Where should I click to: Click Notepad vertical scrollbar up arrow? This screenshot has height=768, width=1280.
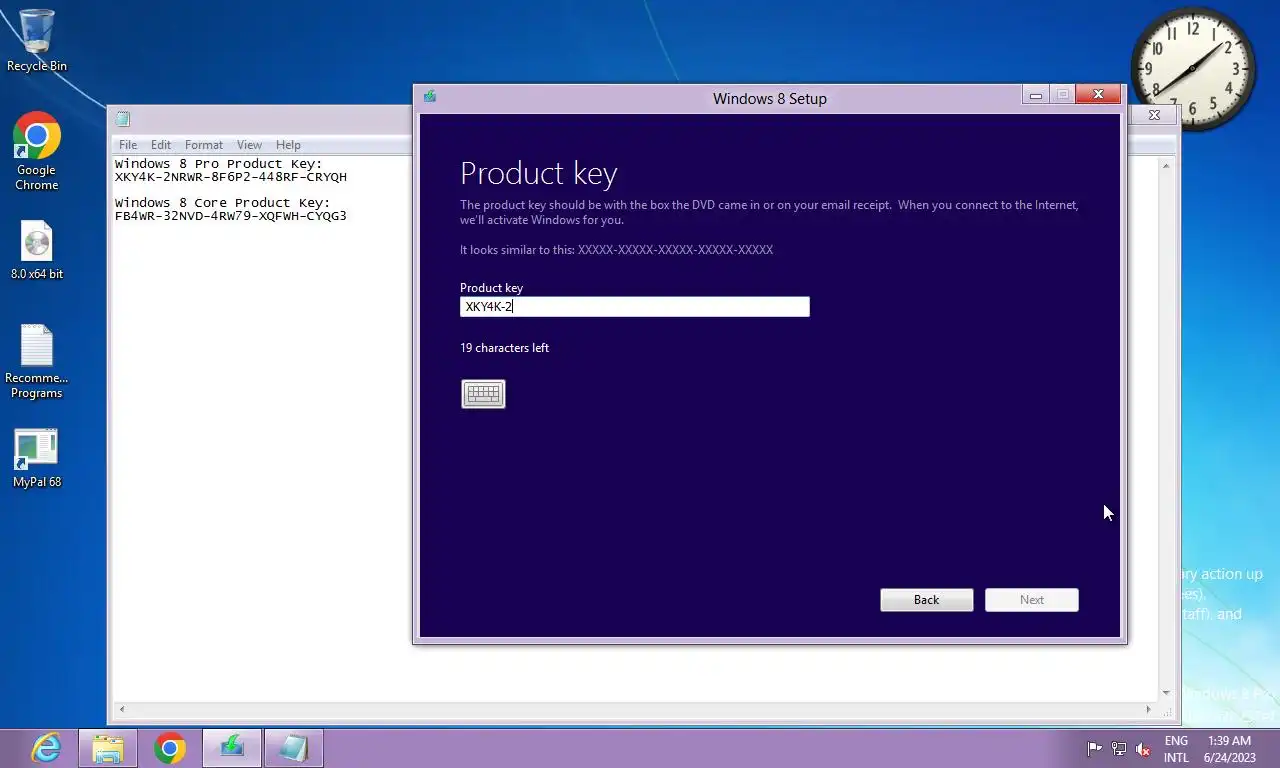tap(1166, 165)
